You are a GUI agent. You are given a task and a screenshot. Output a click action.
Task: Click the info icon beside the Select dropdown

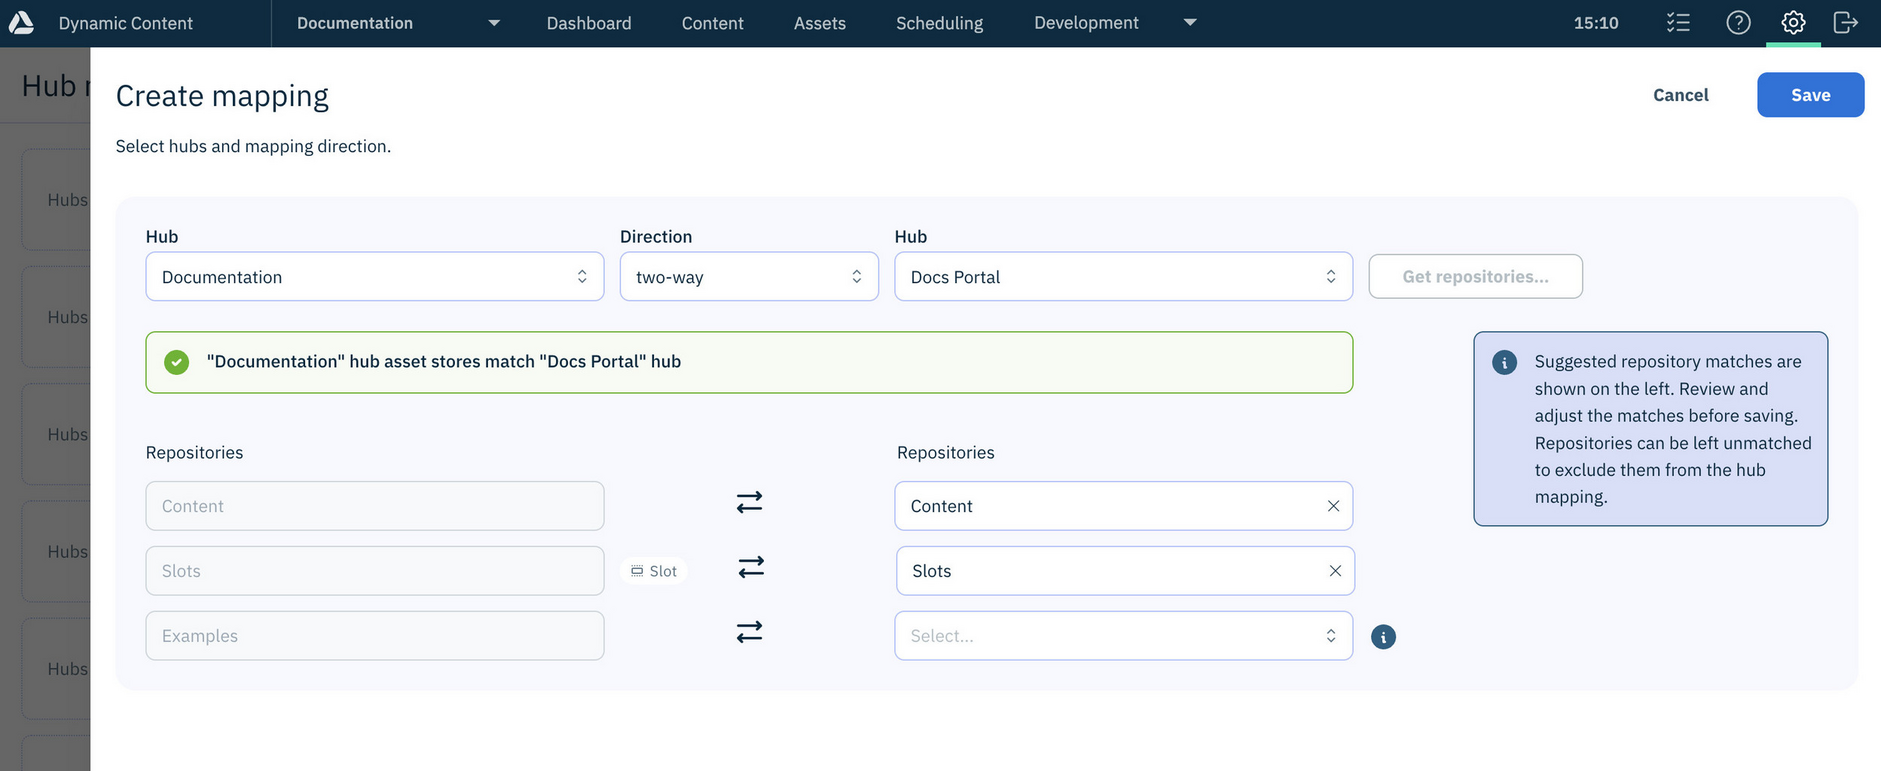pyautogui.click(x=1383, y=637)
